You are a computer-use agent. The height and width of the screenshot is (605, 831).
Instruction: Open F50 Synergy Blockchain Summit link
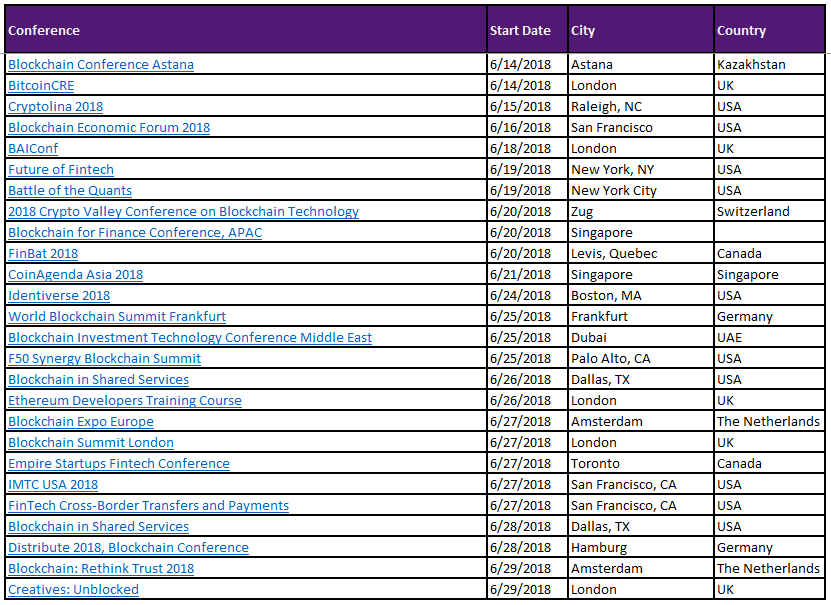(x=104, y=359)
